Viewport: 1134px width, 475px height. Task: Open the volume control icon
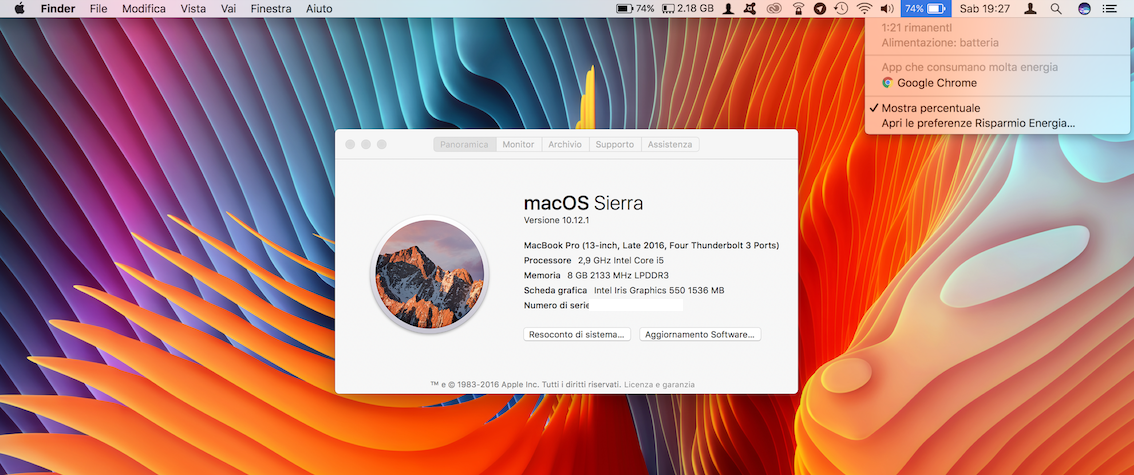pyautogui.click(x=887, y=9)
